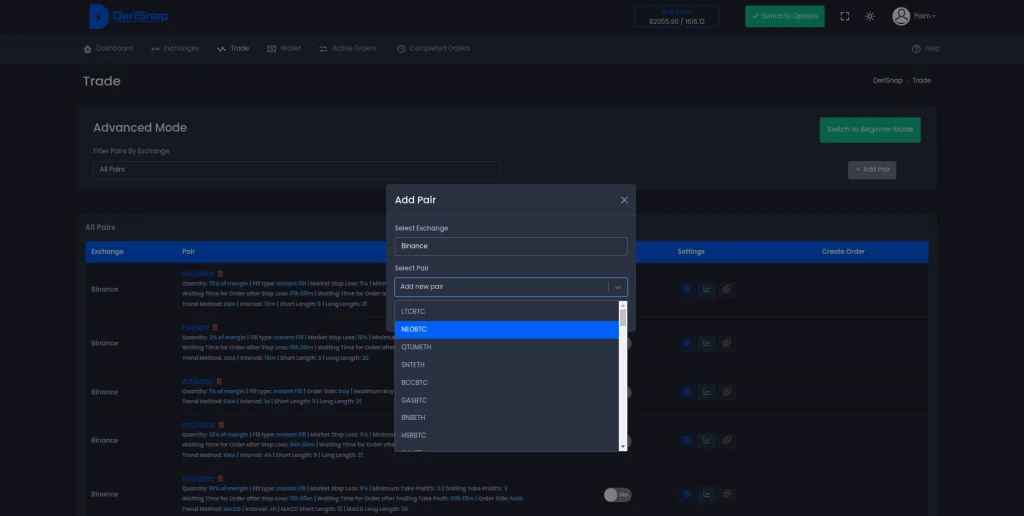The height and width of the screenshot is (516, 1024).
Task: Toggle light theme with the sun icon
Action: pos(870,16)
